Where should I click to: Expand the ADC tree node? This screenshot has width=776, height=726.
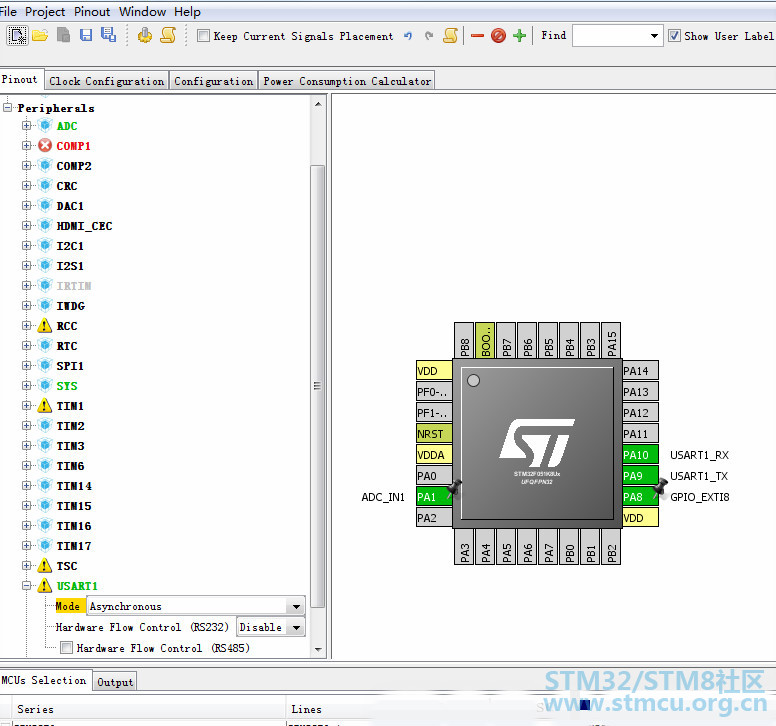coord(26,126)
